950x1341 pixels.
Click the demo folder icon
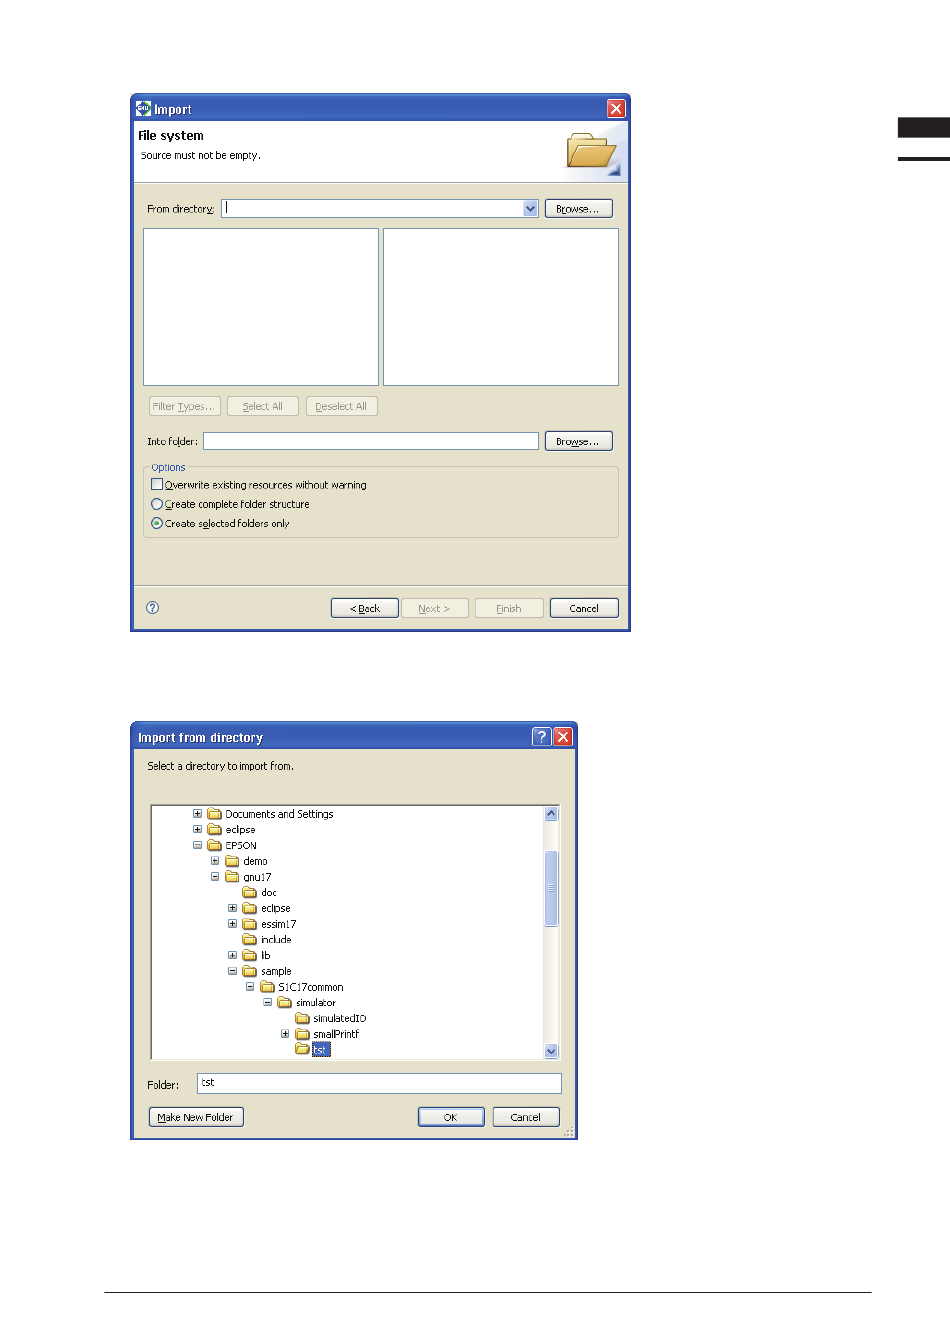(x=232, y=861)
